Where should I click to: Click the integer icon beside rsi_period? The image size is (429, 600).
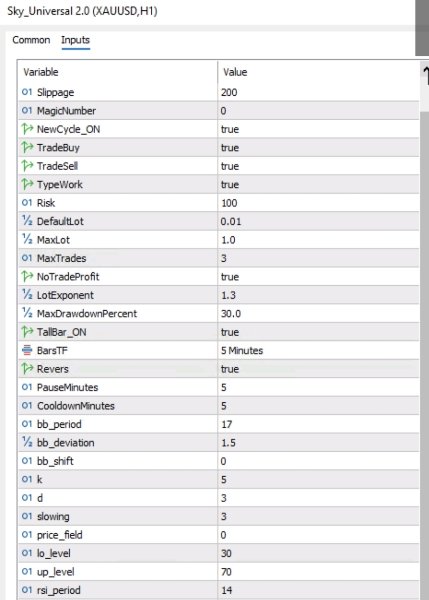(27, 590)
